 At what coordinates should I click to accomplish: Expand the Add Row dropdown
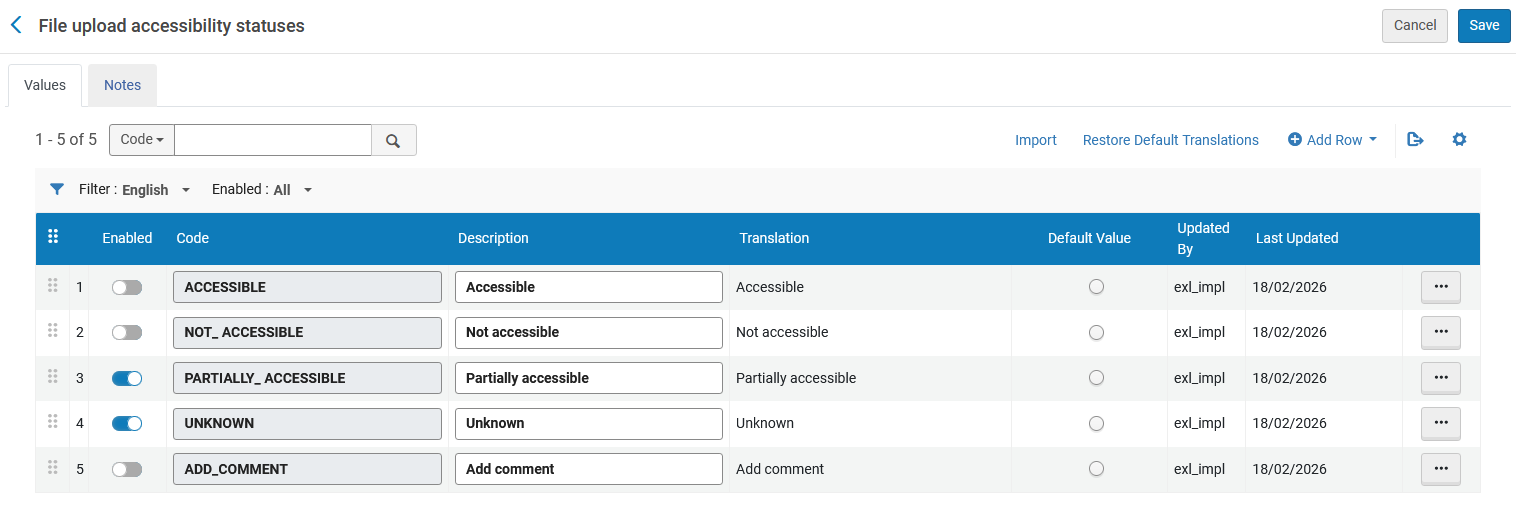(1332, 140)
